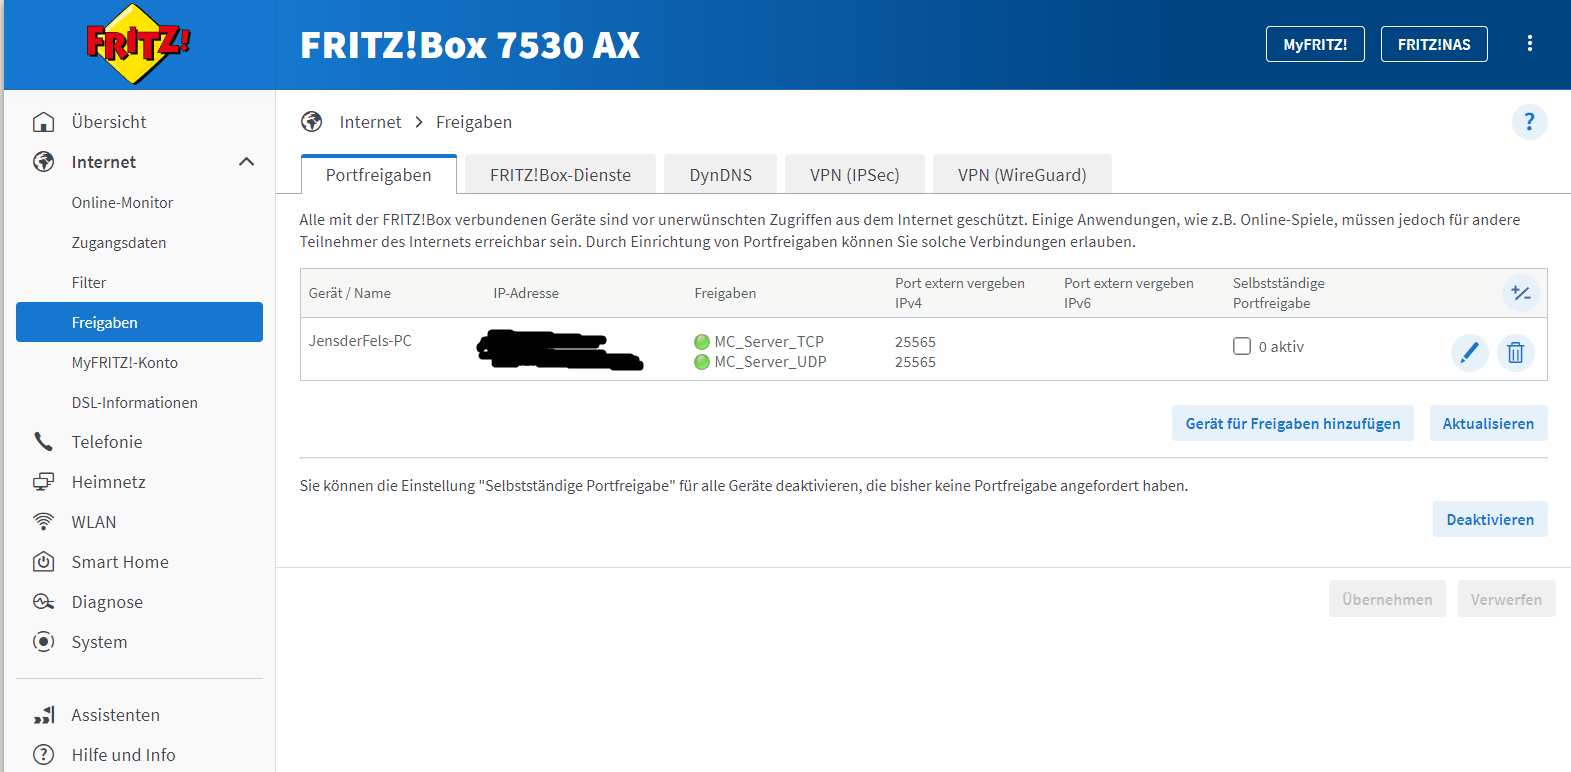Viewport: 1571px width, 772px height.
Task: Click the Hilfe und Info question icon
Action: [x=44, y=755]
